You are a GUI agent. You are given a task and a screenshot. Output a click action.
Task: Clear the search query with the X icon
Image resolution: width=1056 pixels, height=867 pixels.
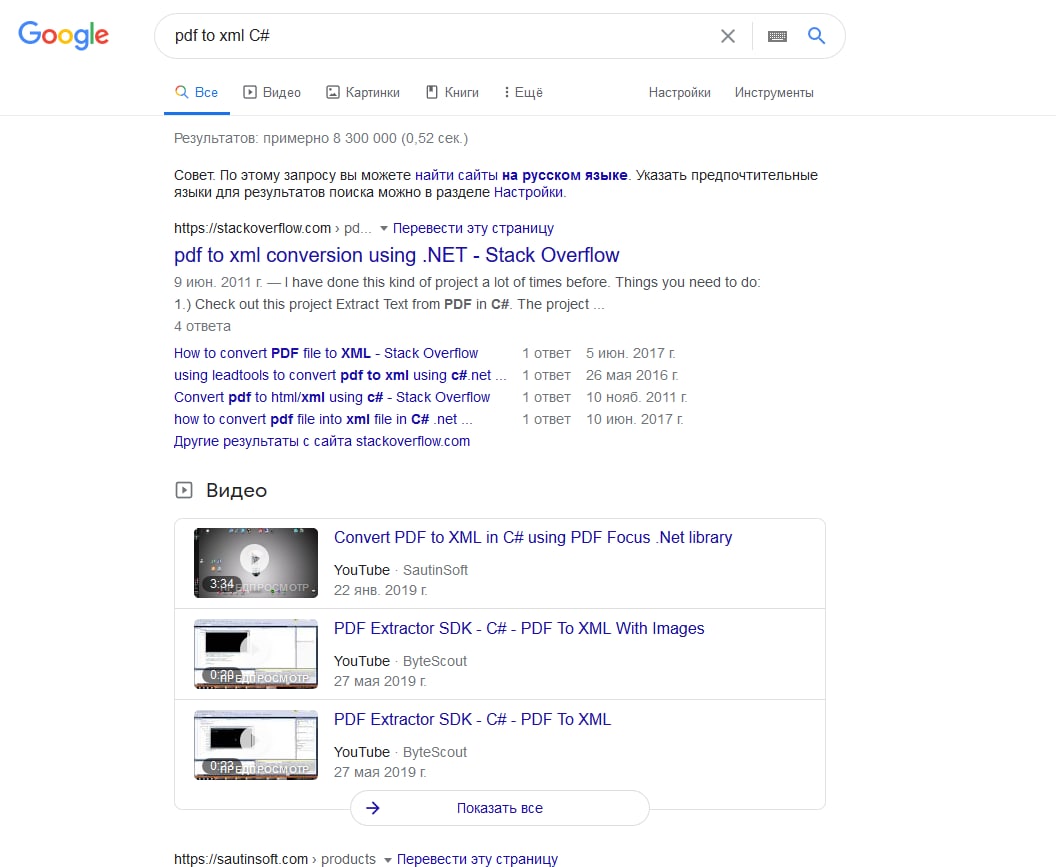click(x=727, y=36)
